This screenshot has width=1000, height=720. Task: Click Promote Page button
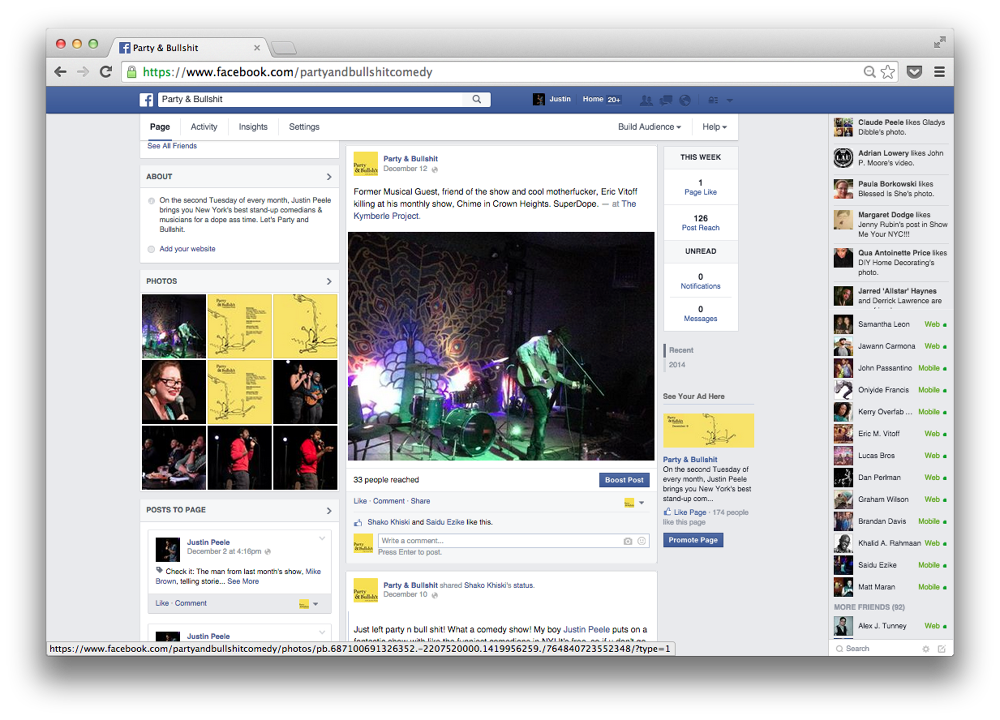pos(693,540)
